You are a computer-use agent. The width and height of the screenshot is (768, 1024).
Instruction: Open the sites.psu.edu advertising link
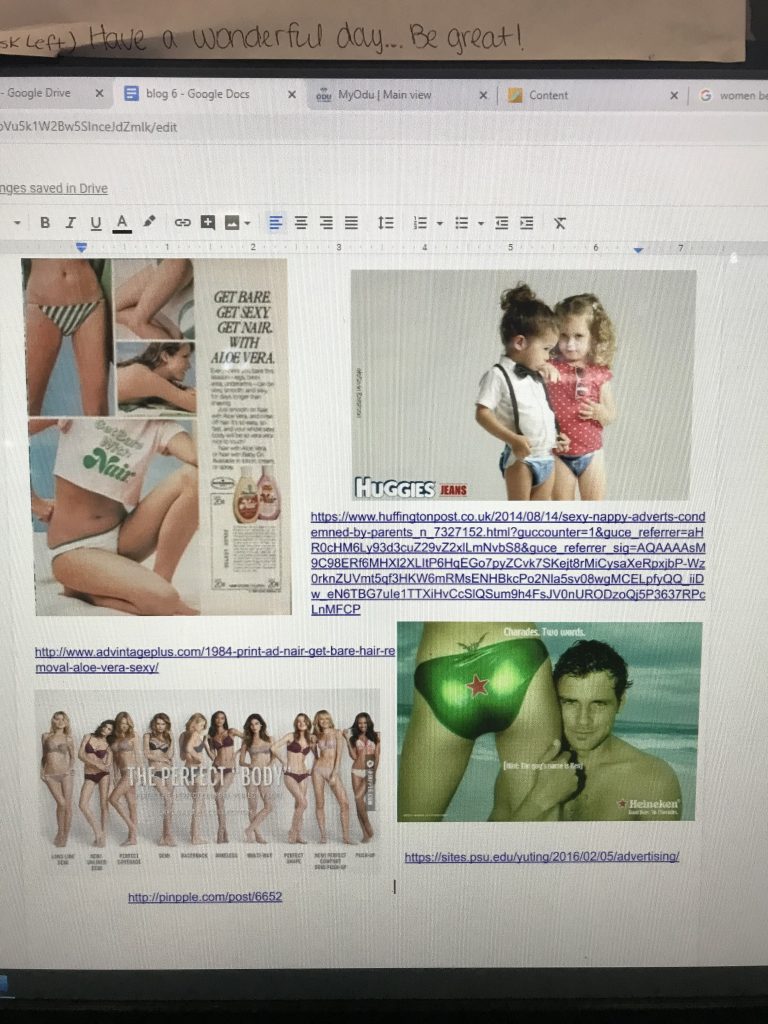(x=541, y=856)
